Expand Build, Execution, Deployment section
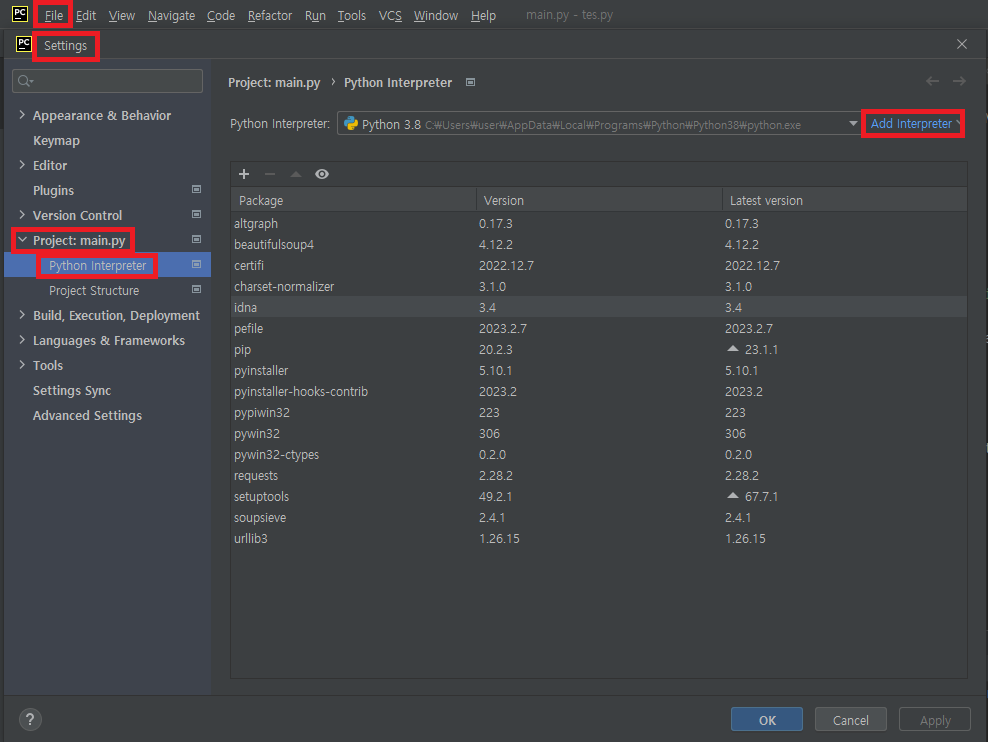Viewport: 988px width, 742px height. [22, 315]
